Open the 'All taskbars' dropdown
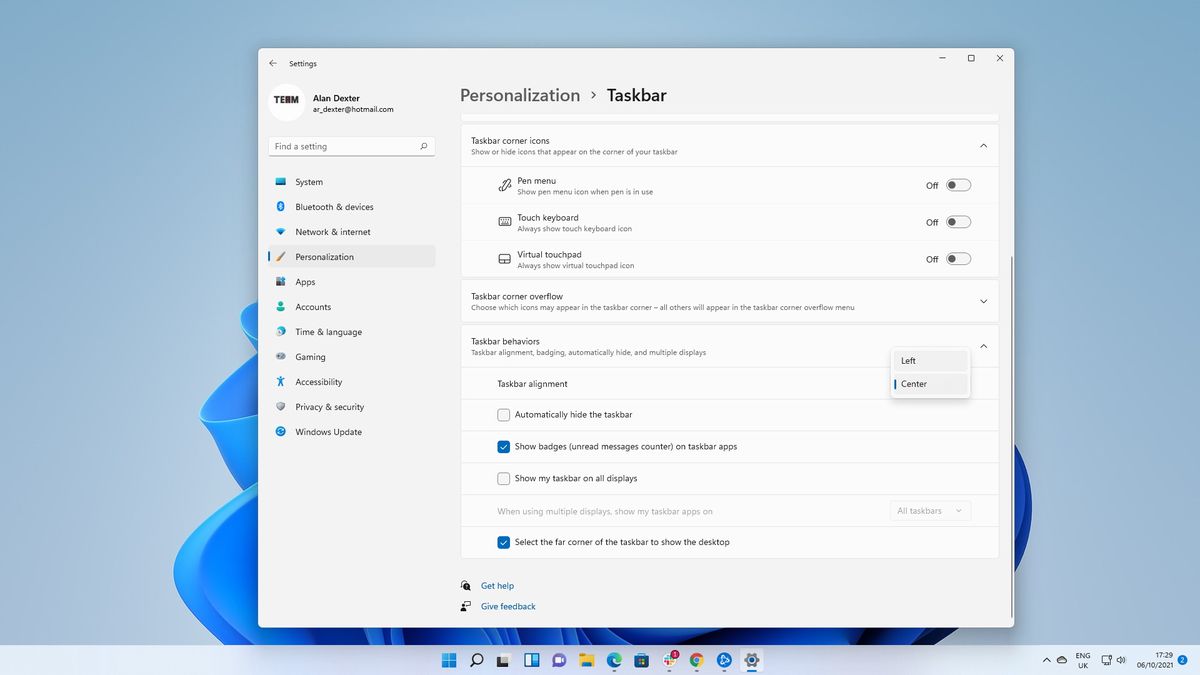 click(x=929, y=510)
